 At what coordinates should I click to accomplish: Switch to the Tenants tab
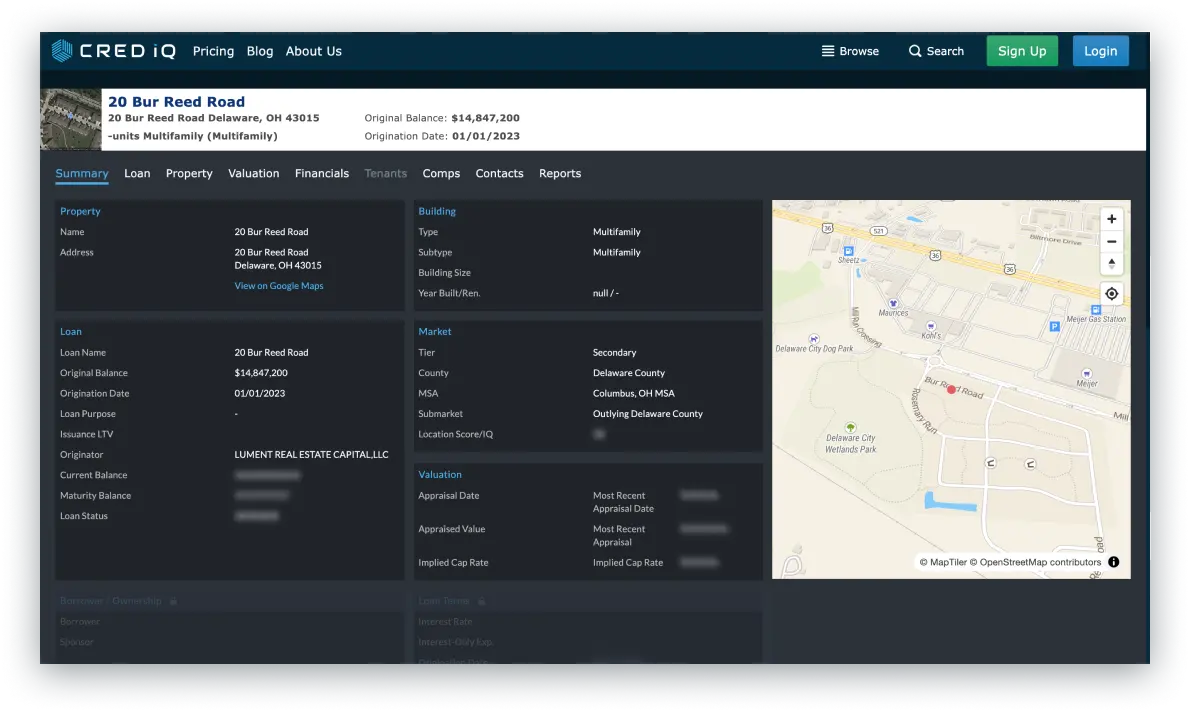click(386, 174)
